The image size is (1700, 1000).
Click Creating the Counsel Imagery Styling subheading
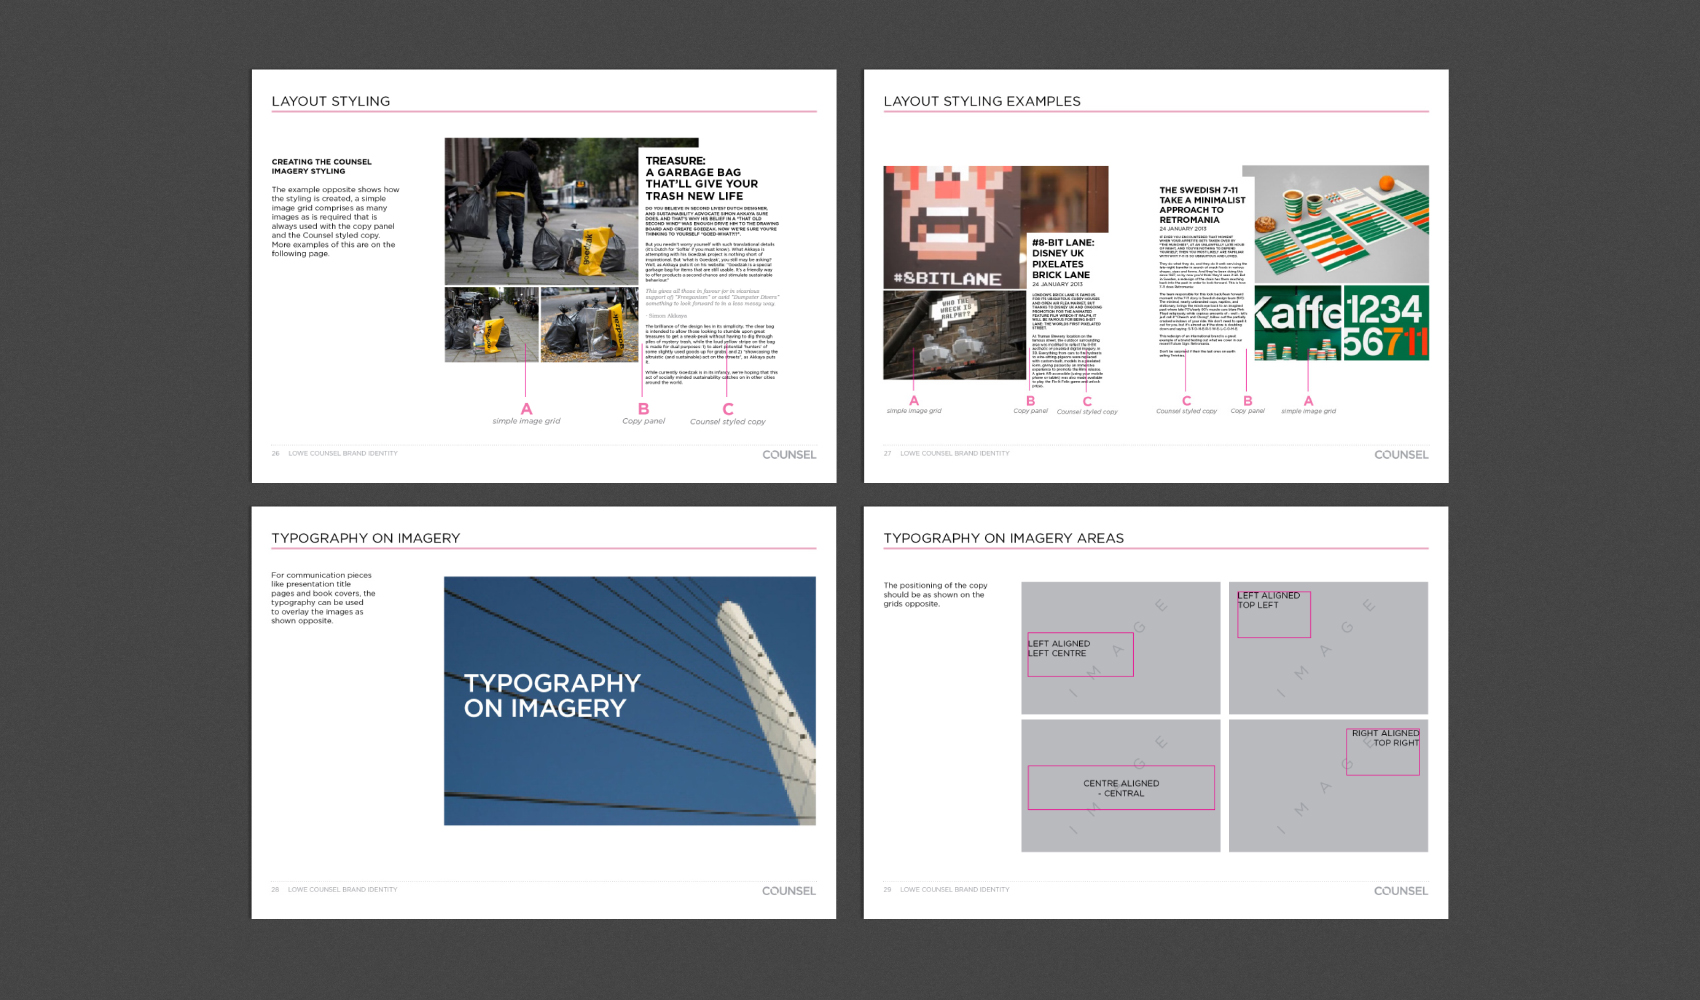coord(321,166)
